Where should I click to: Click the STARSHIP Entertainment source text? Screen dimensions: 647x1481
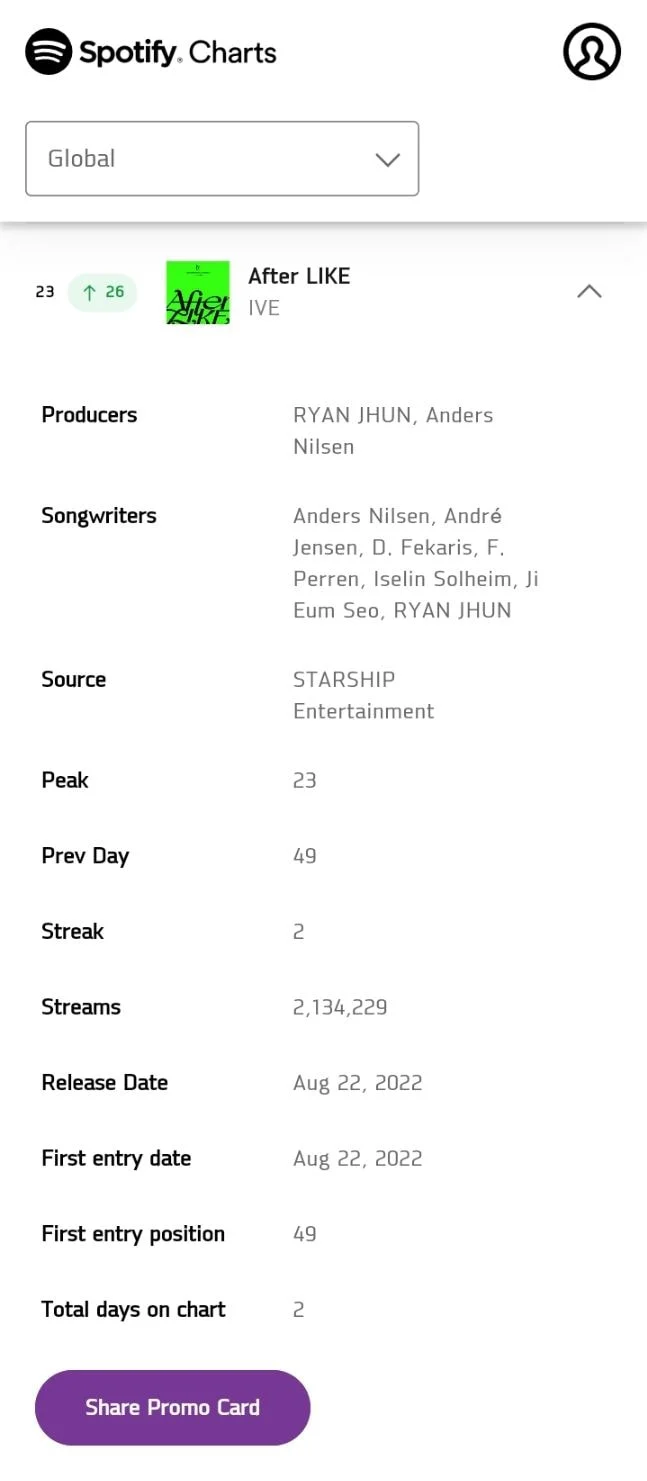click(364, 695)
